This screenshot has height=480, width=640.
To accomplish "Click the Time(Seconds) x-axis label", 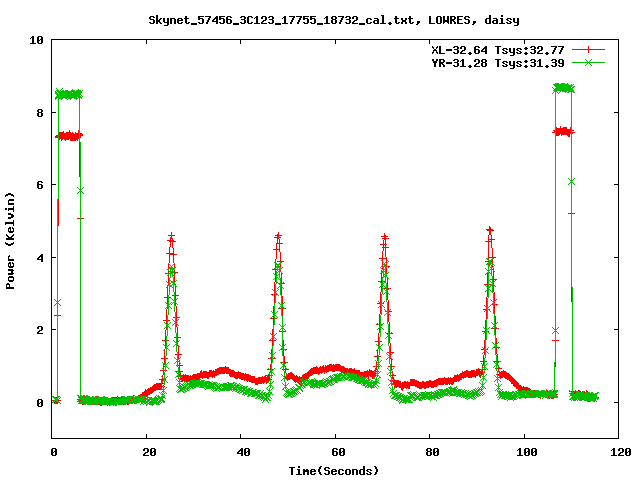I will click(x=333, y=471).
